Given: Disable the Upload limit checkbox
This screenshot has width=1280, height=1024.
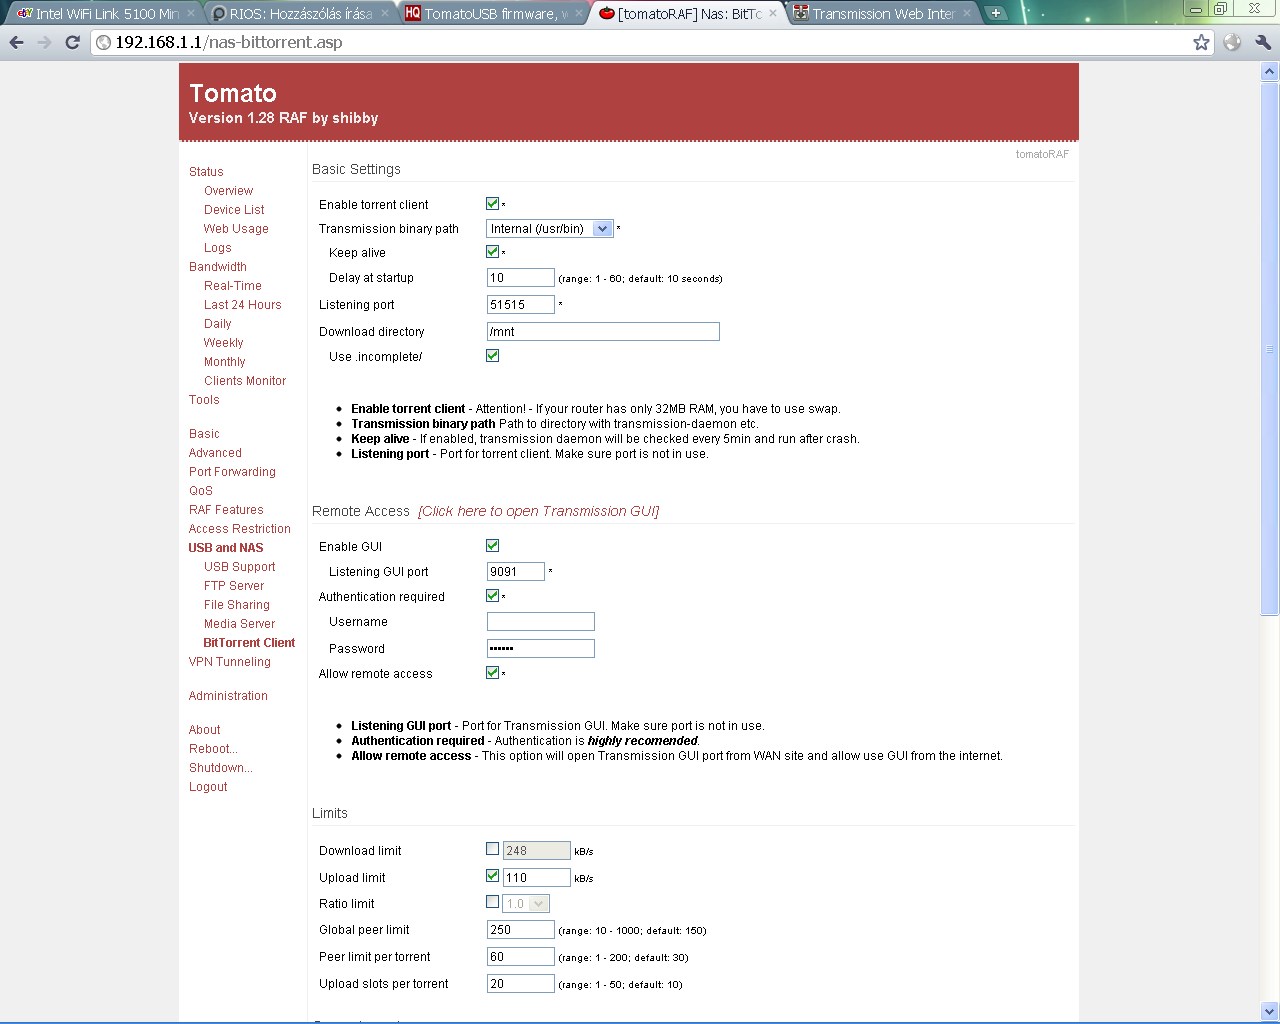Looking at the screenshot, I should pyautogui.click(x=492, y=876).
